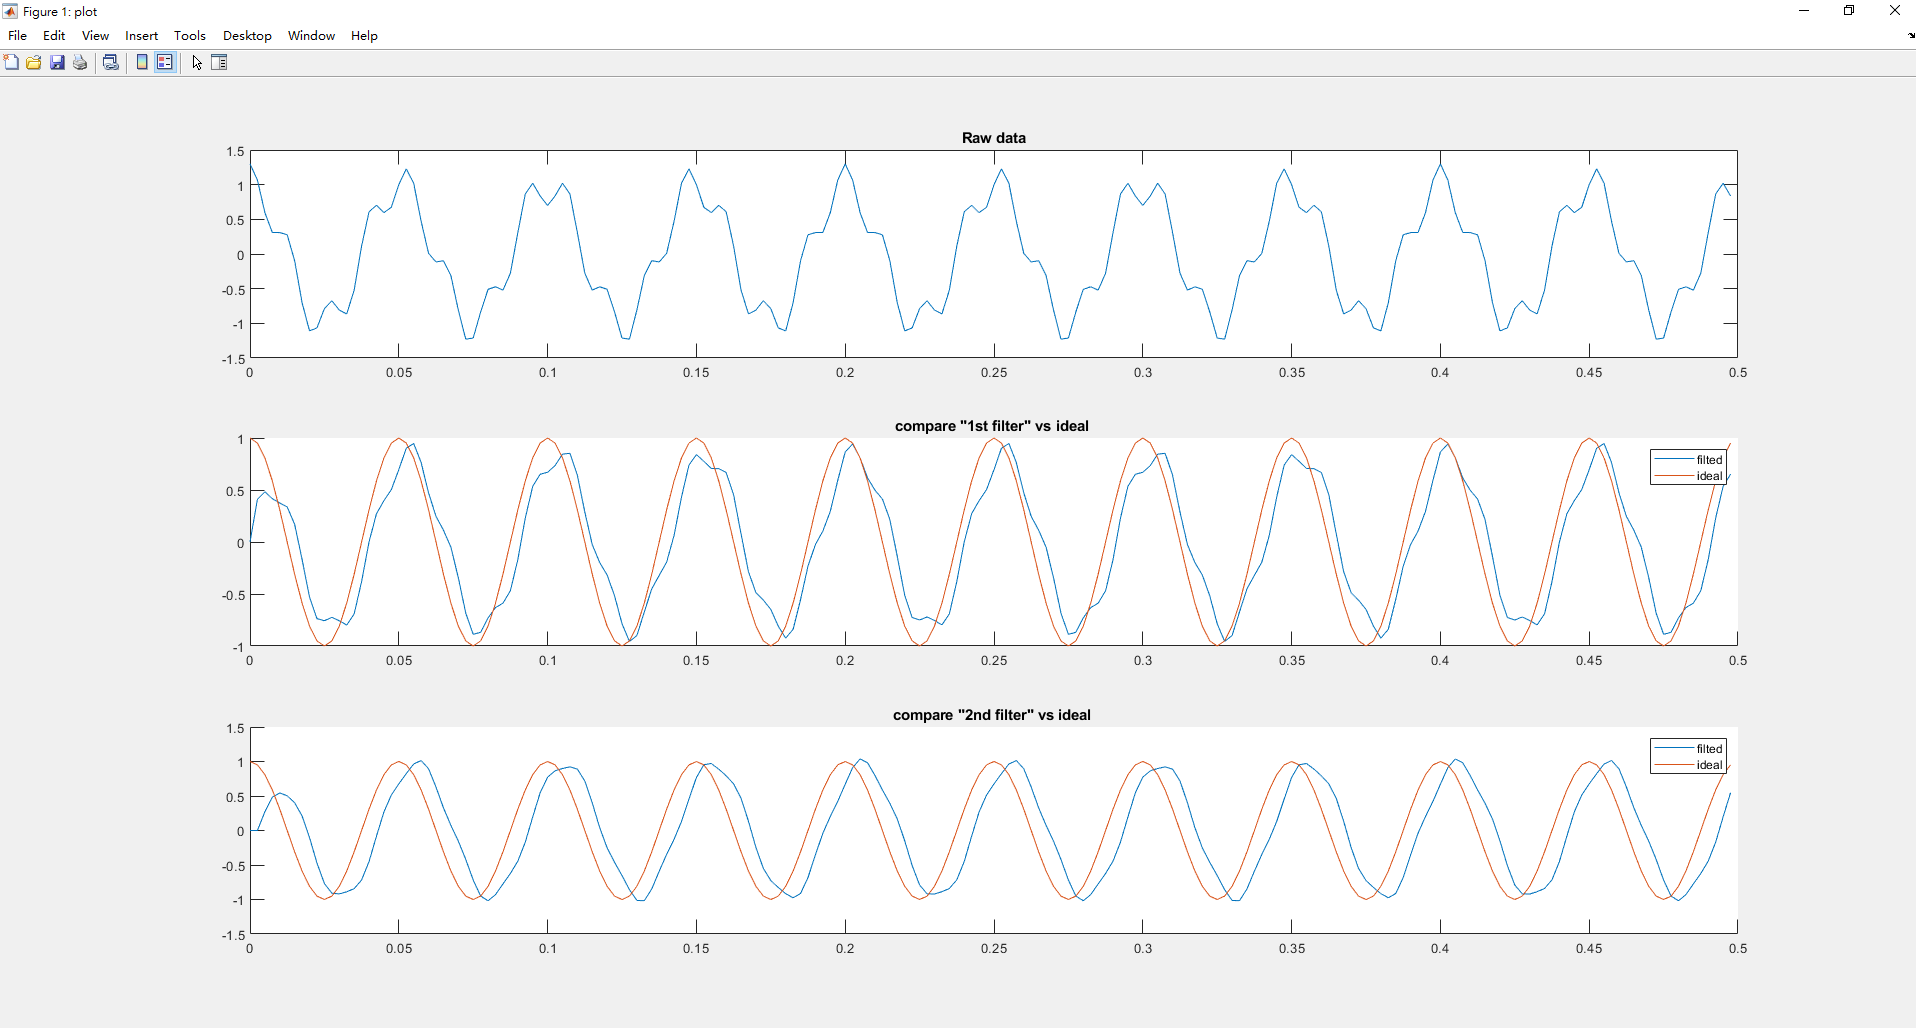Open the File menu
Screen dimensions: 1916x1028
[17, 35]
